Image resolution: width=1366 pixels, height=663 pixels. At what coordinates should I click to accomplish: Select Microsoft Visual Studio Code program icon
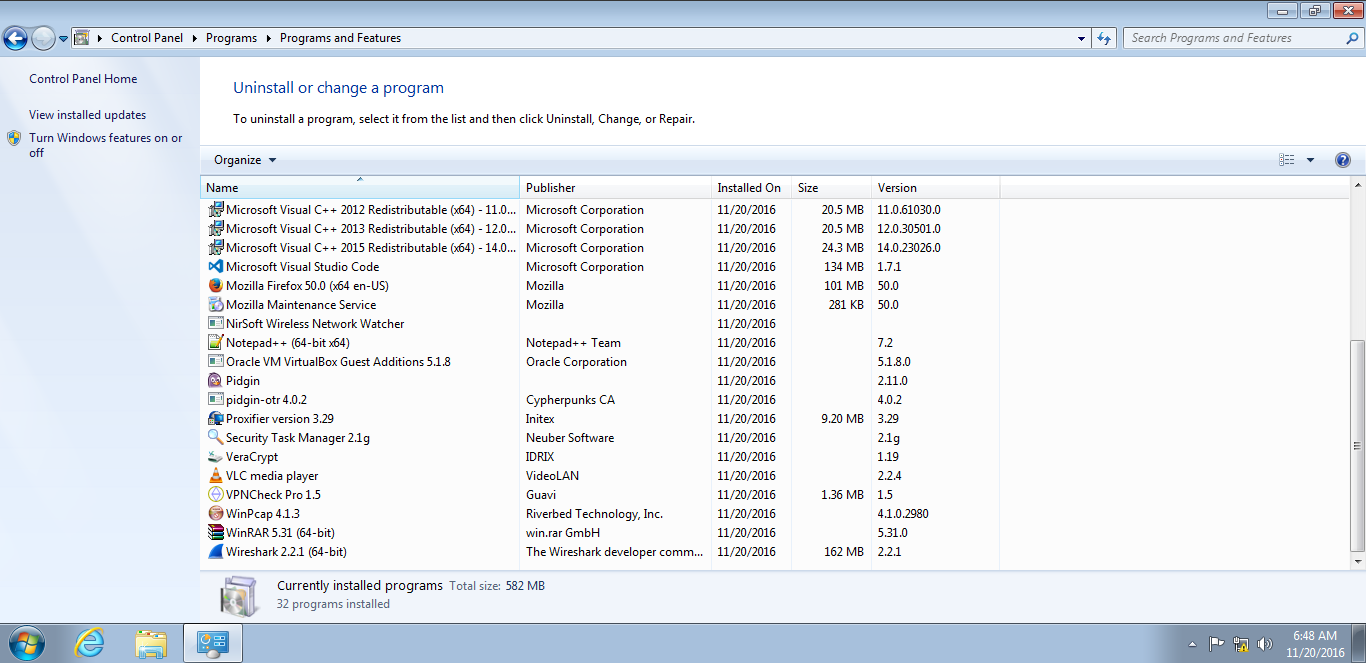[215, 267]
